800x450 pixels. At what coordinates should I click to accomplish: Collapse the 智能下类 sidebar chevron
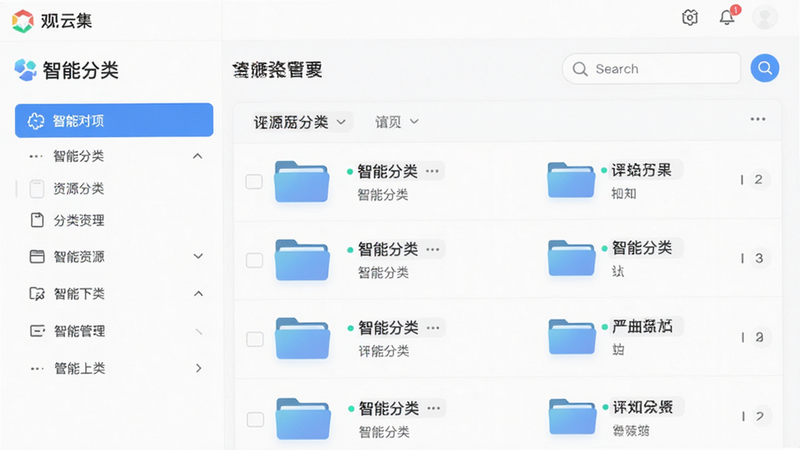pos(198,294)
